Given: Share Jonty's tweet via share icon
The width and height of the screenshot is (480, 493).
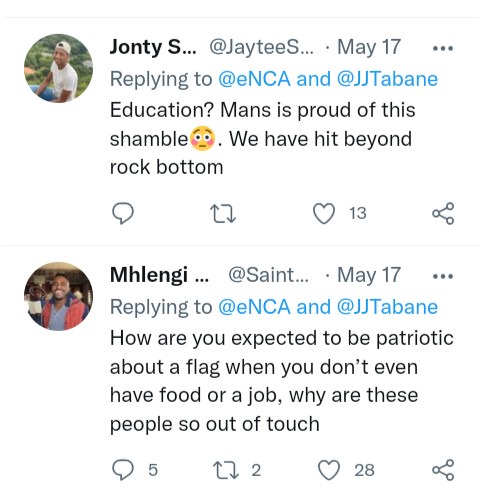Looking at the screenshot, I should (443, 213).
